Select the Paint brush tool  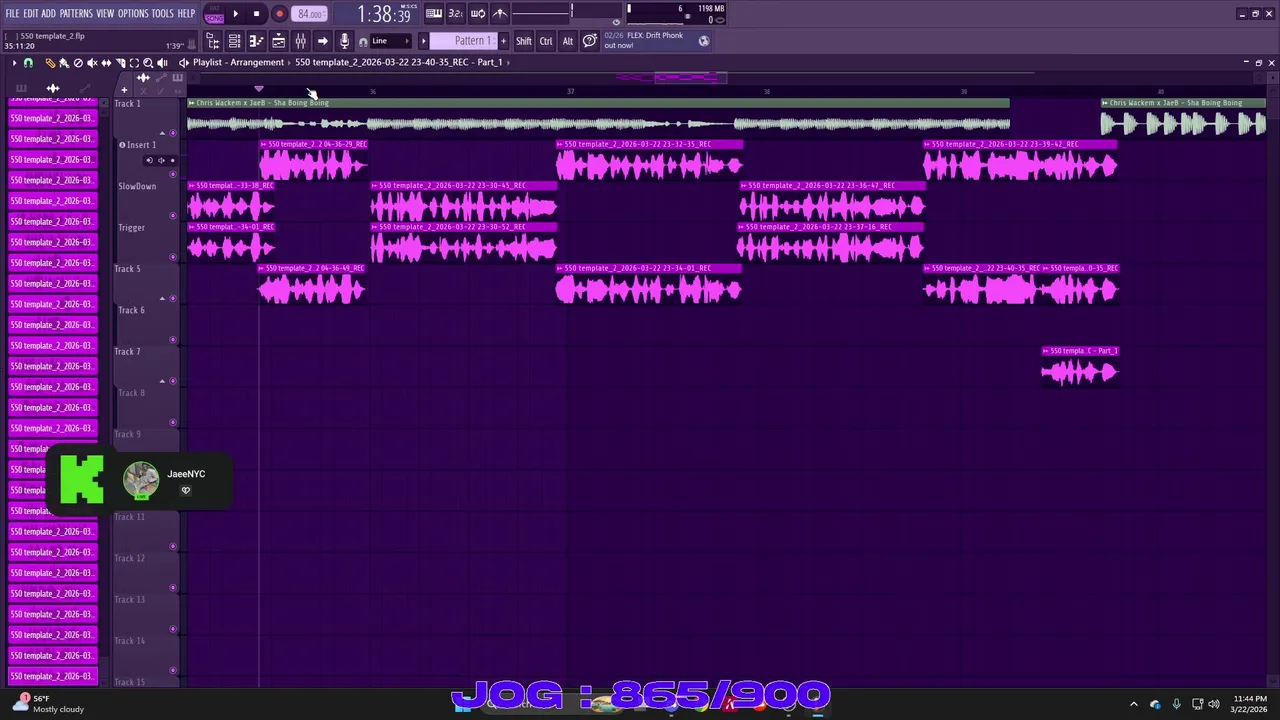(x=64, y=63)
